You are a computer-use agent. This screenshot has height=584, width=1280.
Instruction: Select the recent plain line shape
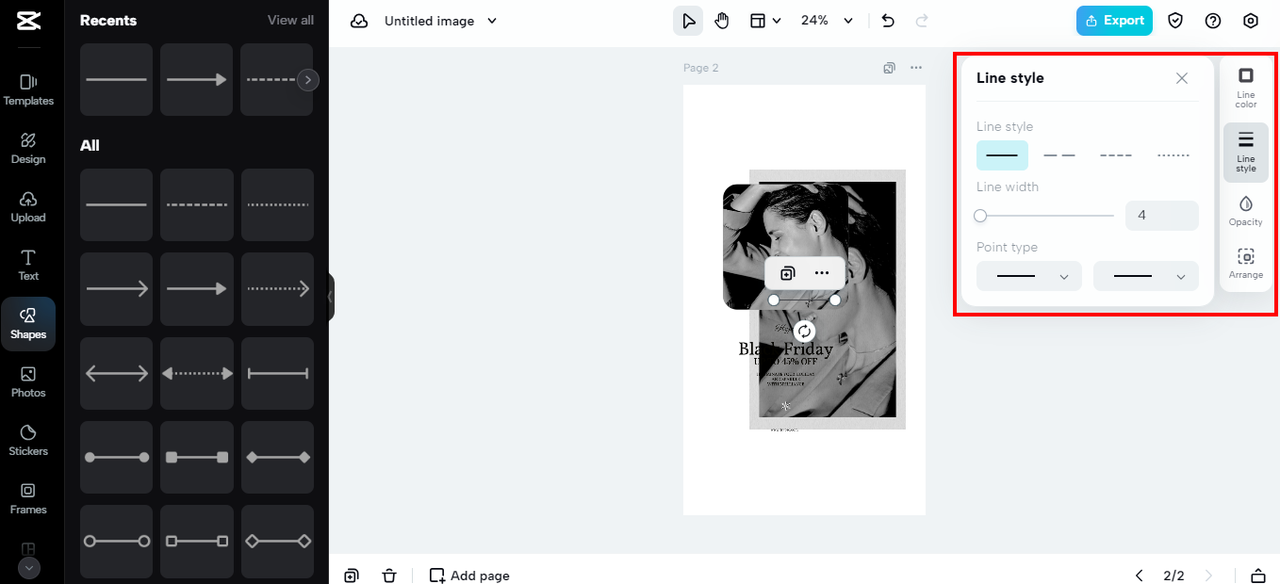click(x=116, y=79)
